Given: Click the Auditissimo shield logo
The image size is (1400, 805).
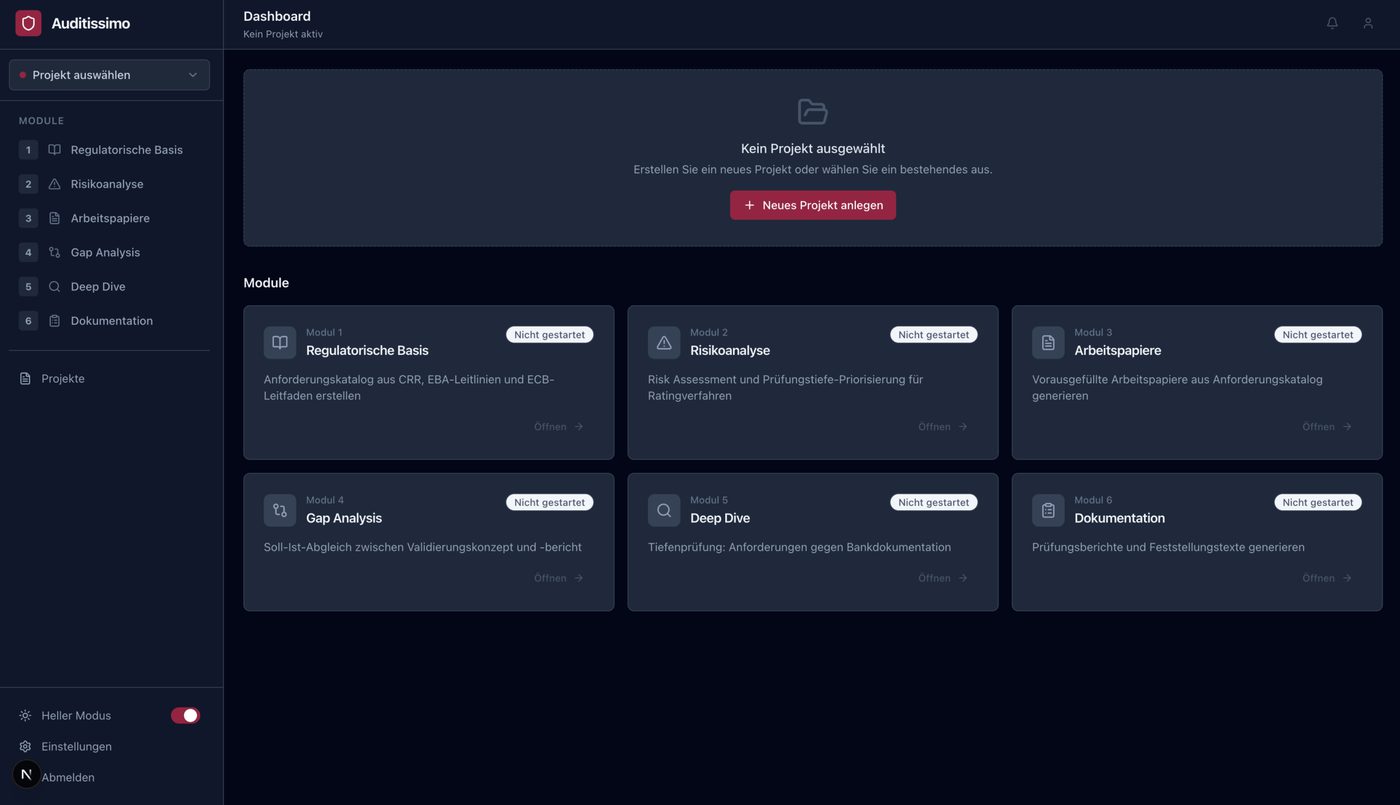Looking at the screenshot, I should click(28, 23).
